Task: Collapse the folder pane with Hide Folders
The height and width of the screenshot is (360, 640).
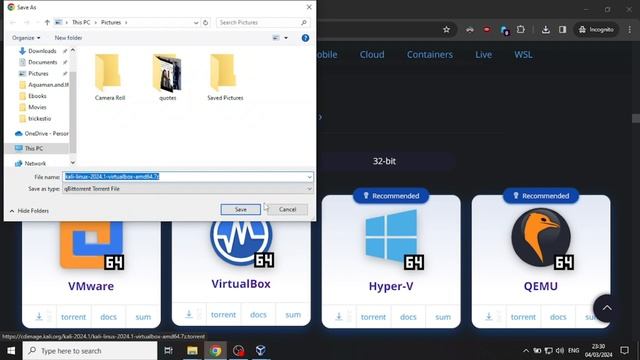Action: click(x=29, y=211)
